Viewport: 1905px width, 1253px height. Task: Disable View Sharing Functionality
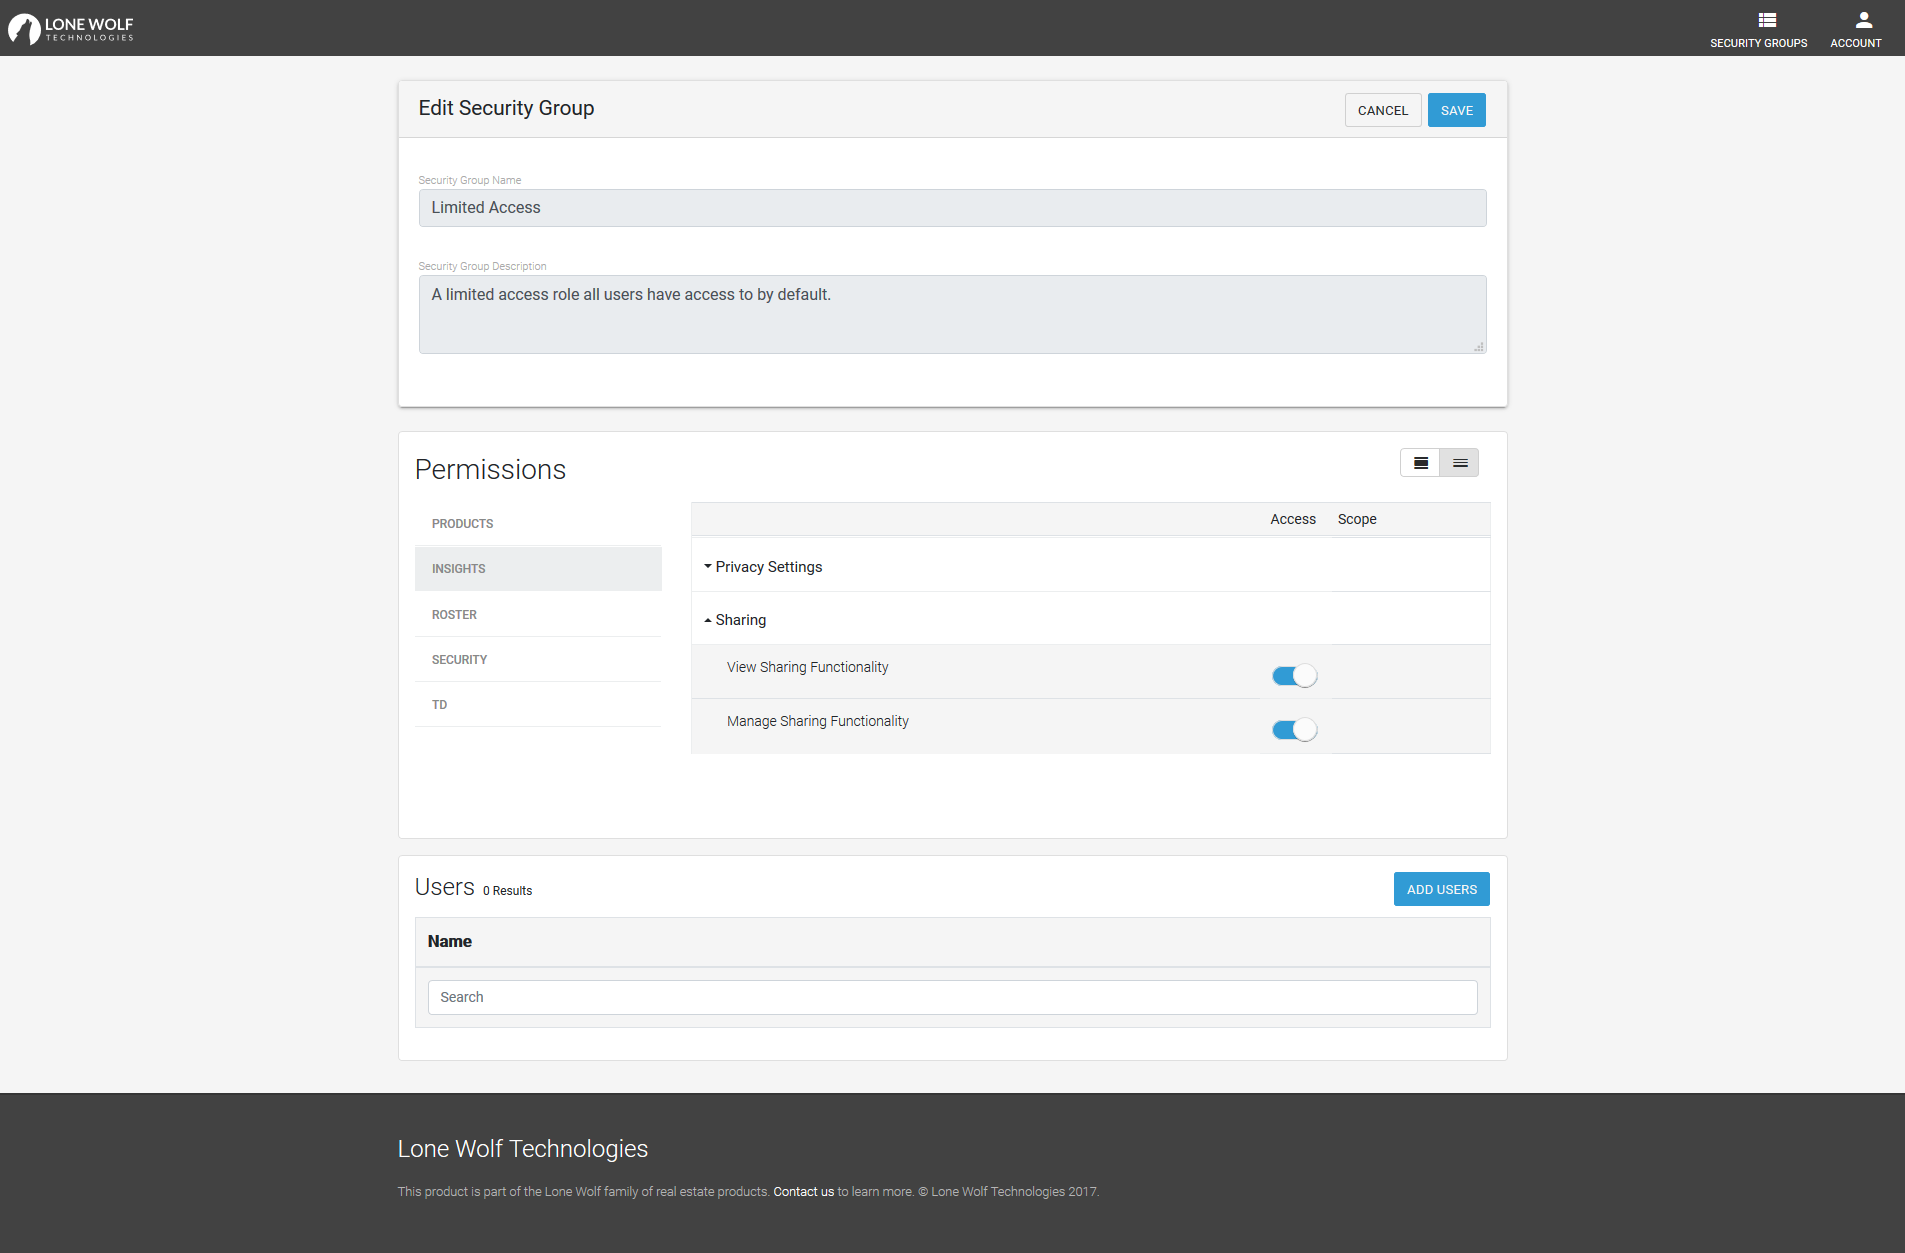click(1294, 675)
